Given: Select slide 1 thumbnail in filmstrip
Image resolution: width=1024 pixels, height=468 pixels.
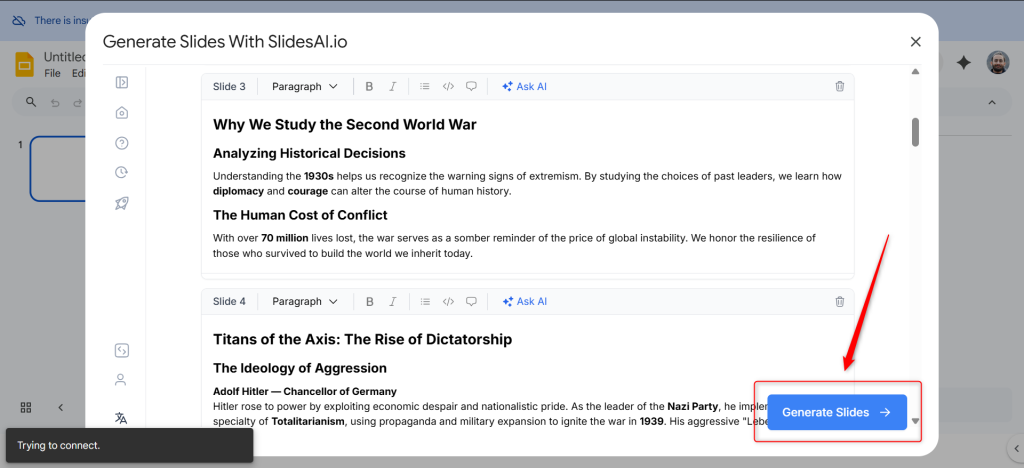Looking at the screenshot, I should pyautogui.click(x=57, y=168).
